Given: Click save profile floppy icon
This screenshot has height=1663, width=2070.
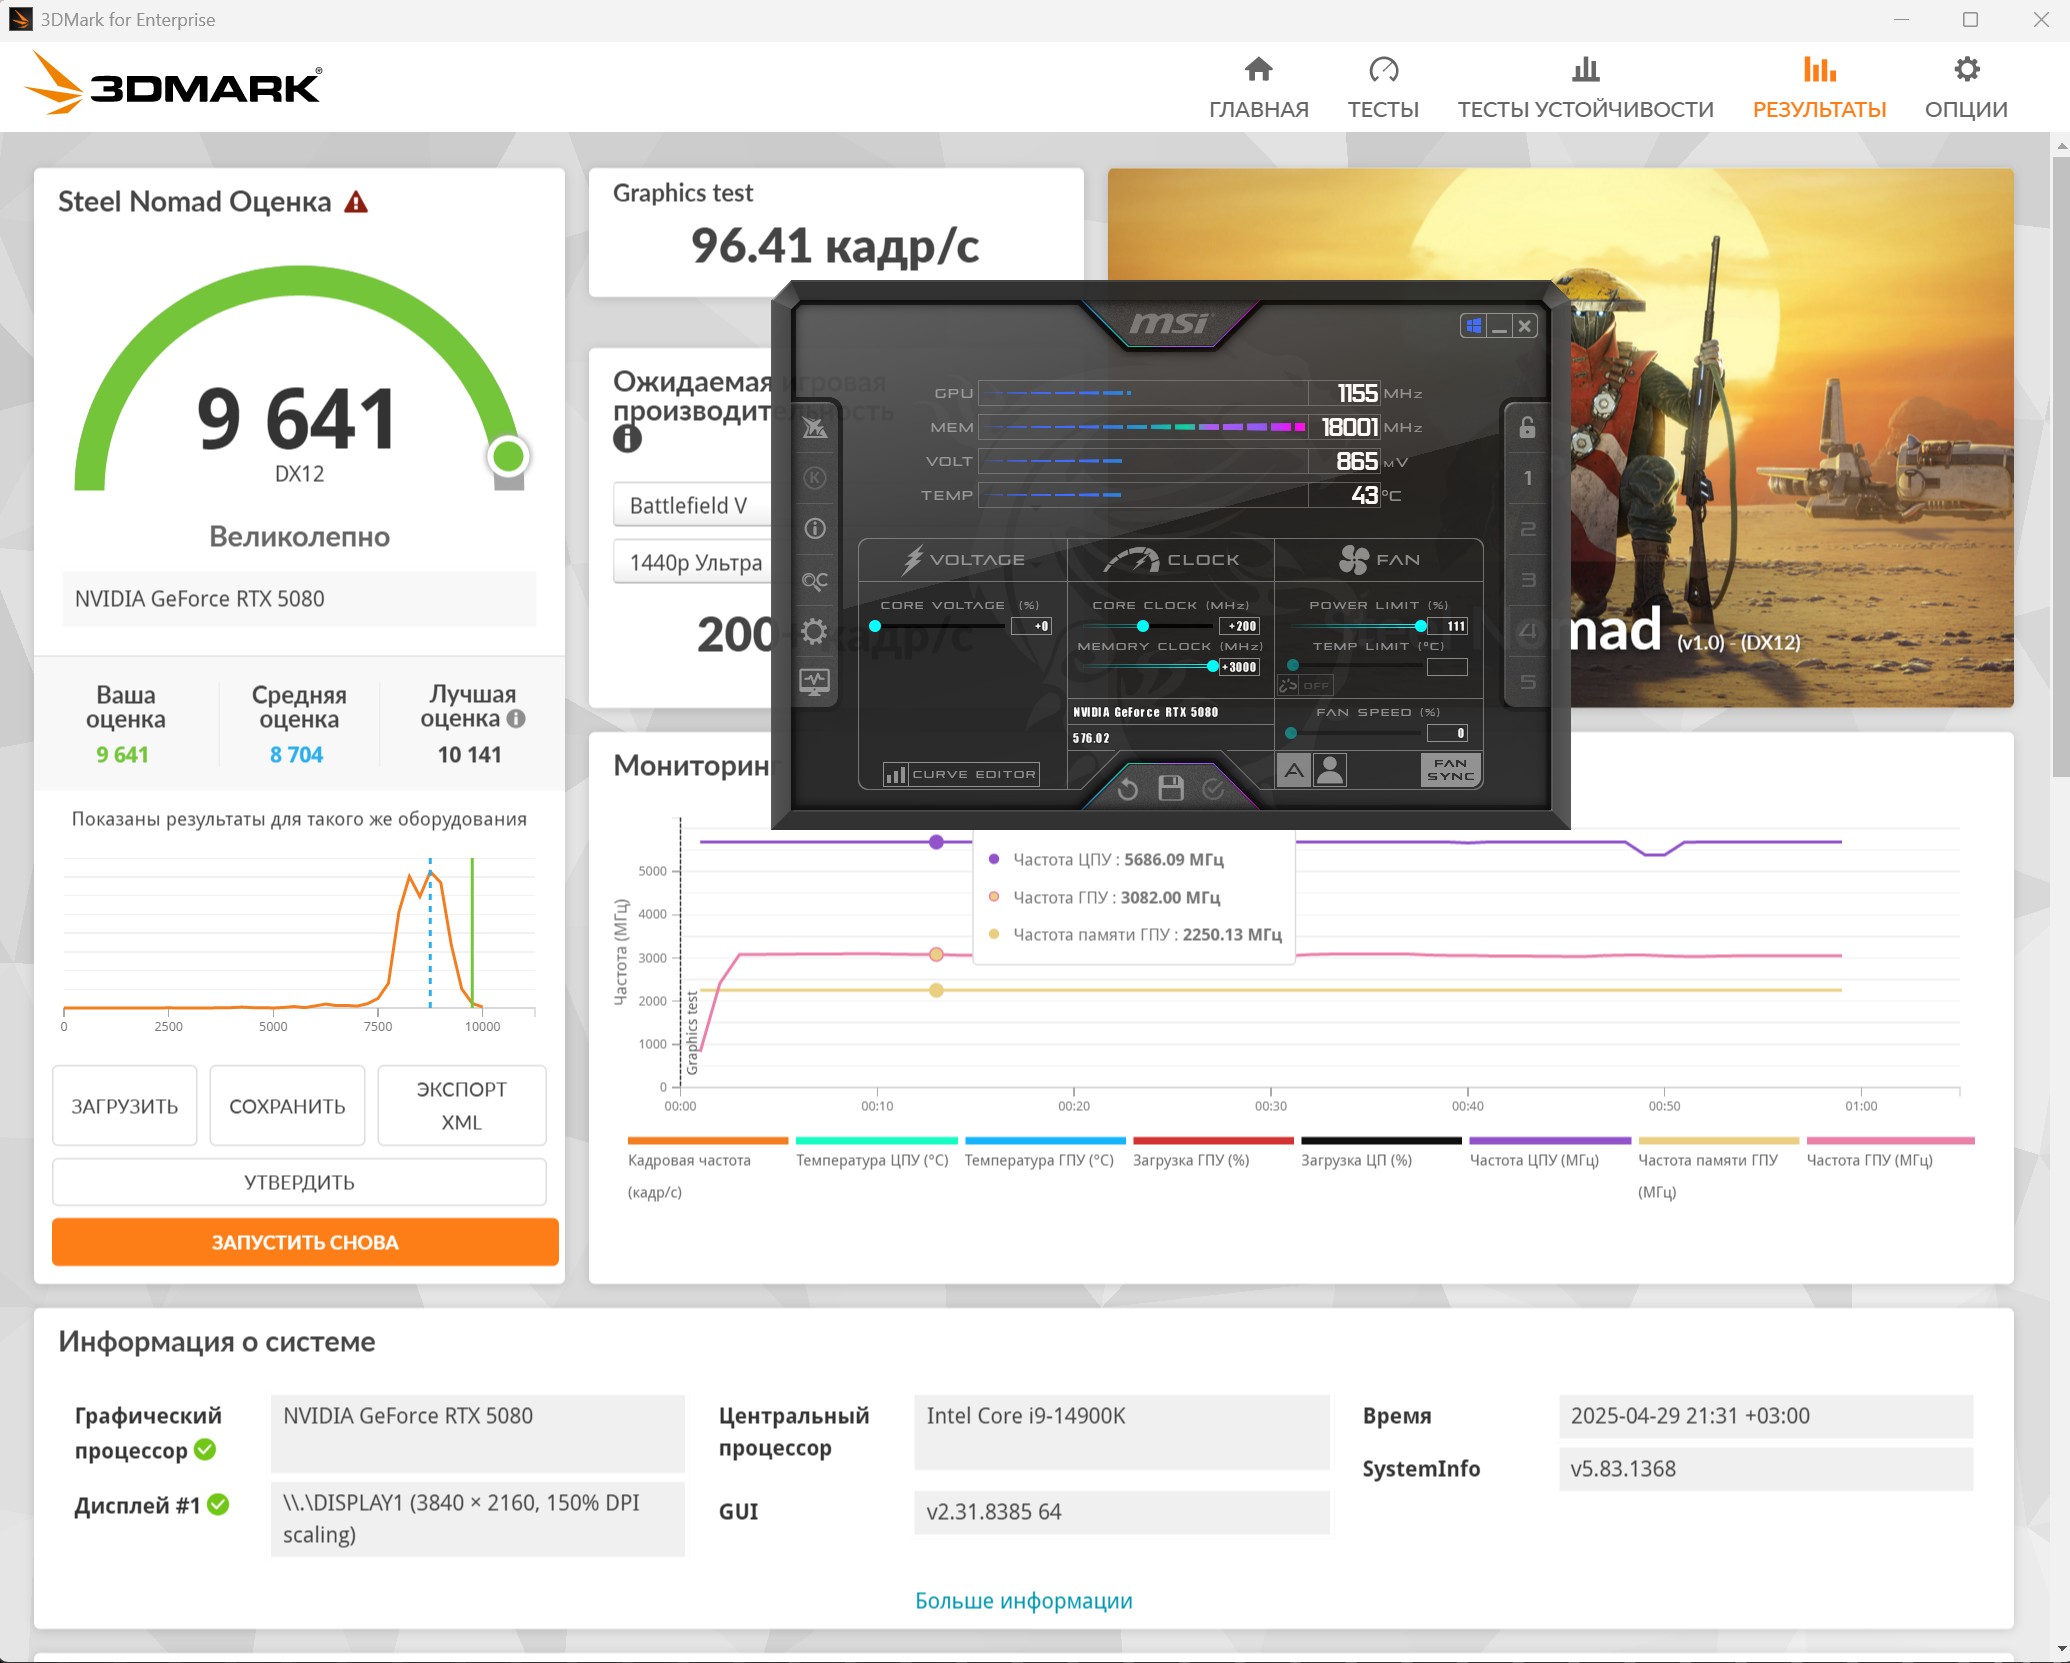Looking at the screenshot, I should point(1171,788).
